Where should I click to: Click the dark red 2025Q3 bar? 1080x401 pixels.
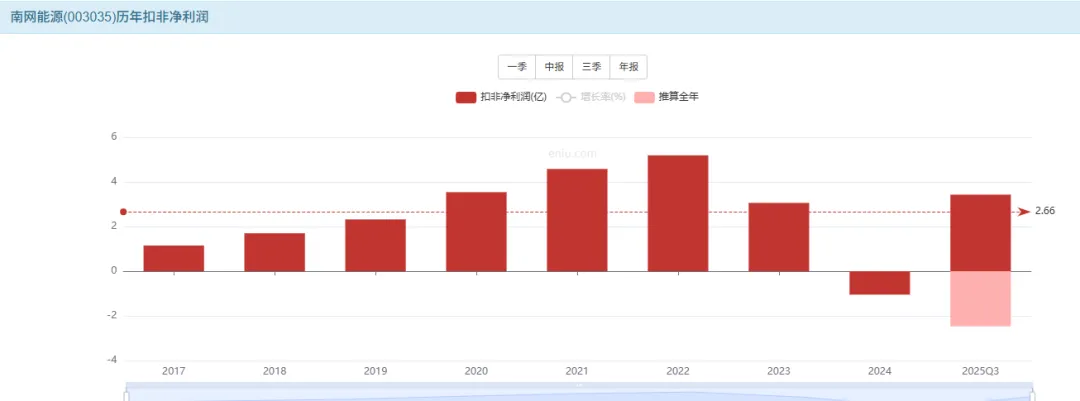[x=980, y=233]
